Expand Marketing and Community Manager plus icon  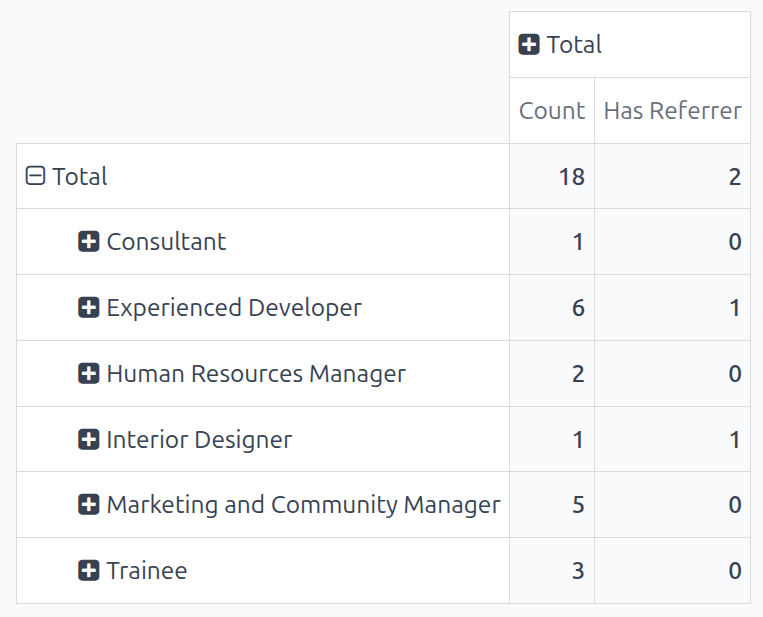89,505
